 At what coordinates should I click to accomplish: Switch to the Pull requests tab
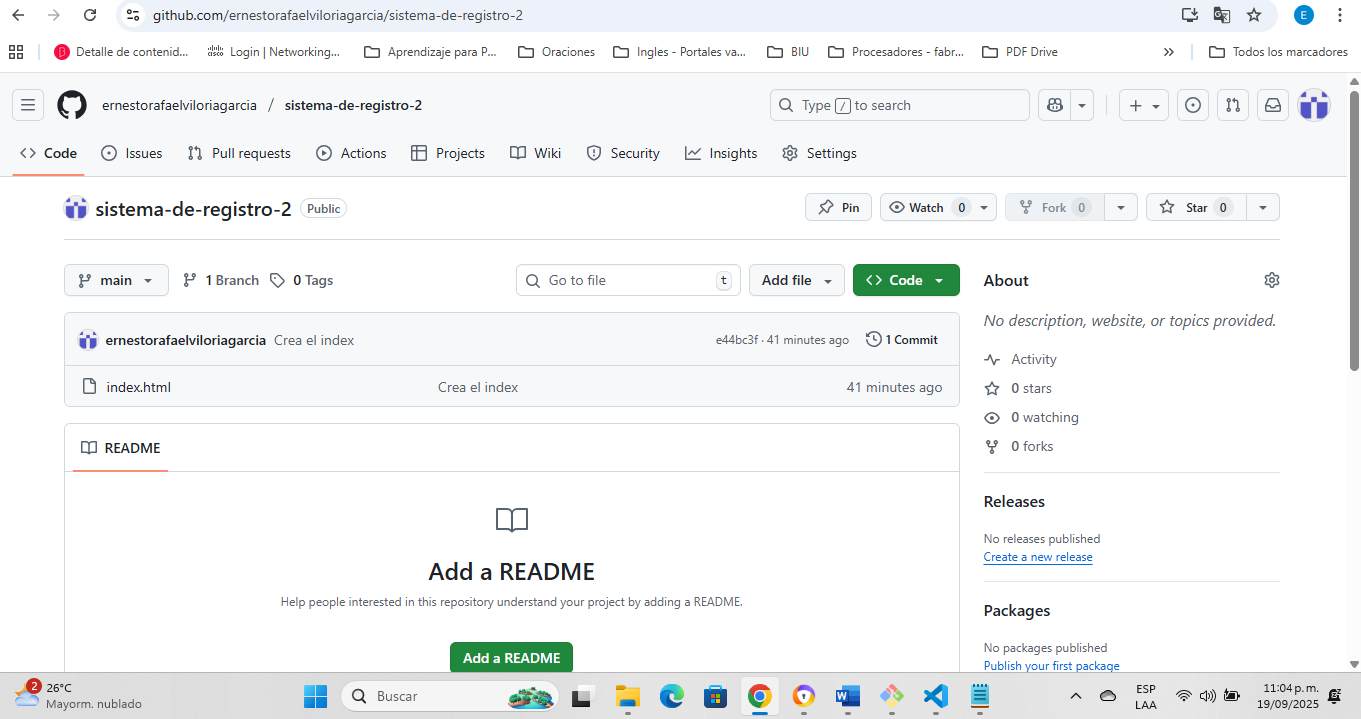click(x=239, y=153)
